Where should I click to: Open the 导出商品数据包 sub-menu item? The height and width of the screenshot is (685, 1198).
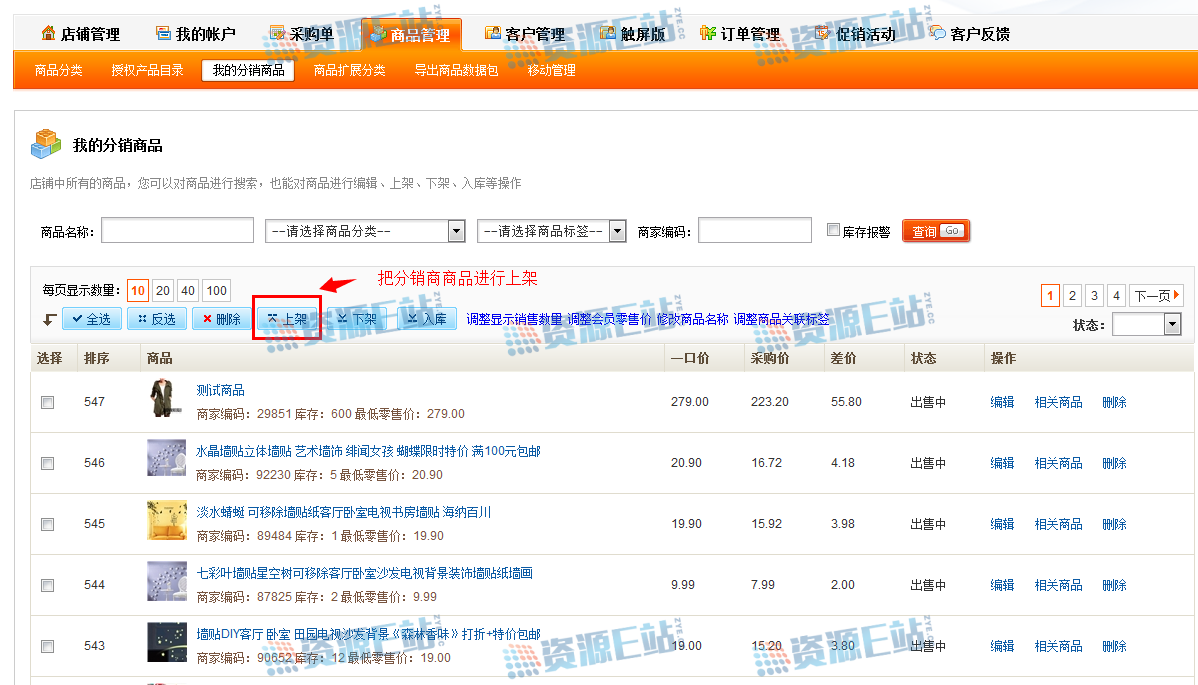(456, 71)
